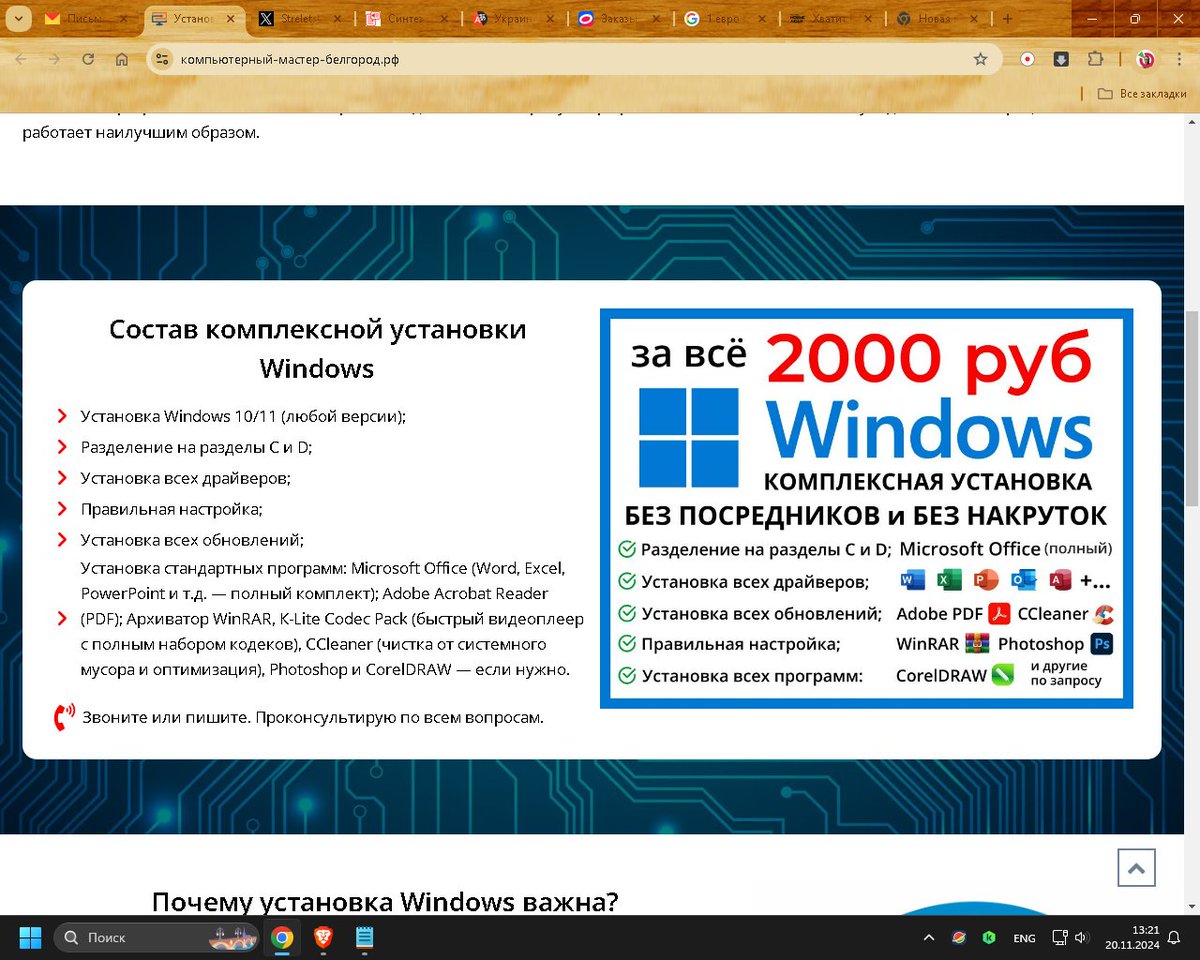Click the scroll-to-top arrow button
1200x960 pixels.
point(1136,868)
